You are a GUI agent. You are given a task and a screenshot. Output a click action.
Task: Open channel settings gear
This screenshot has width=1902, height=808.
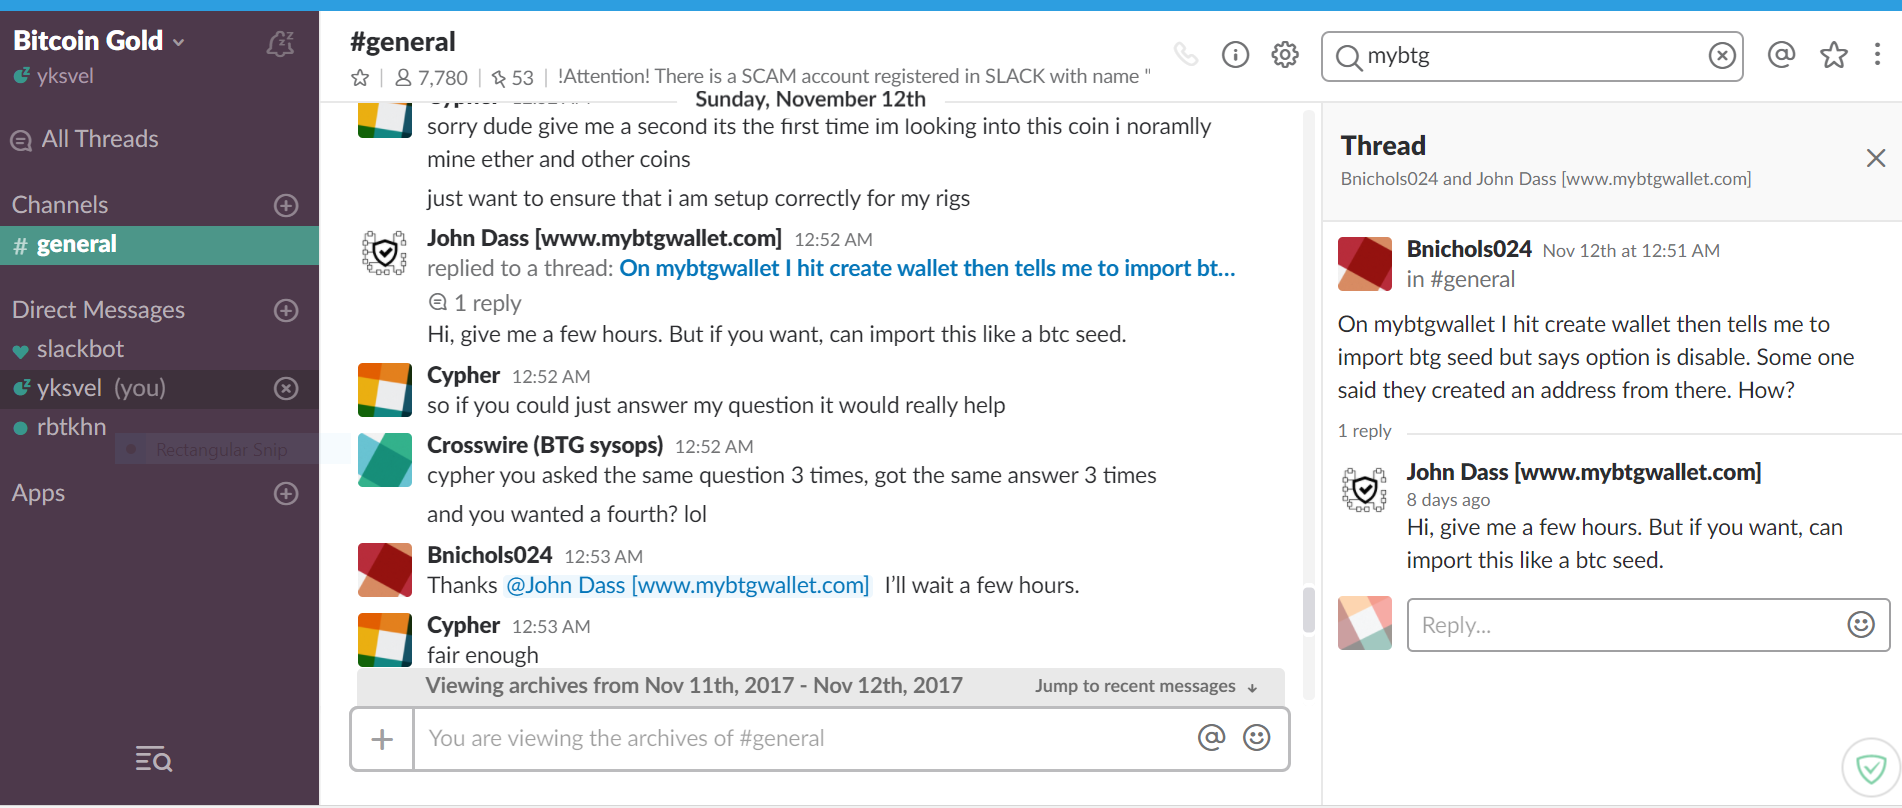[x=1285, y=54]
